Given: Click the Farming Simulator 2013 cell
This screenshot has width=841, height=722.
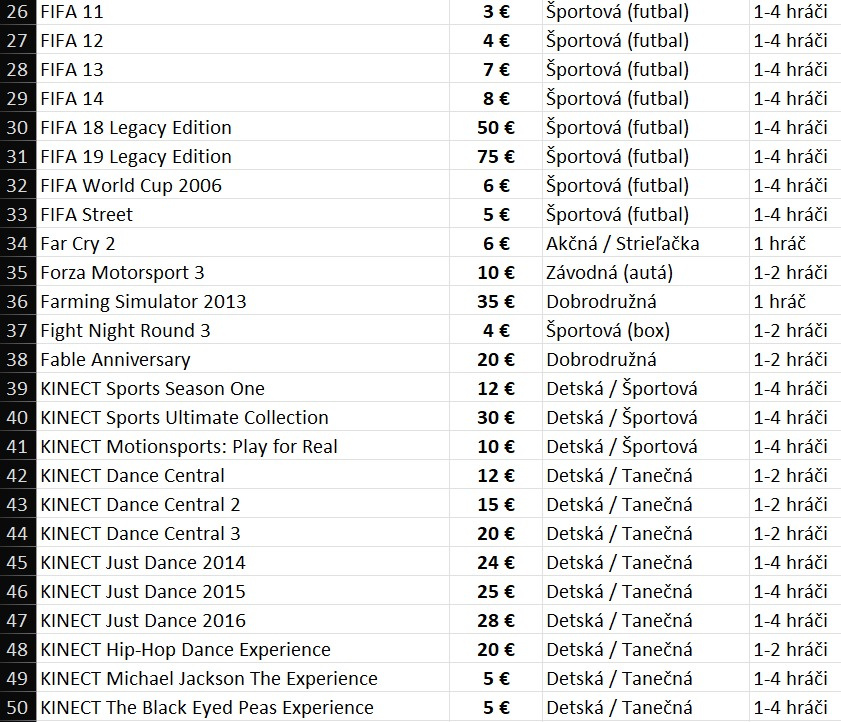Looking at the screenshot, I should [143, 302].
